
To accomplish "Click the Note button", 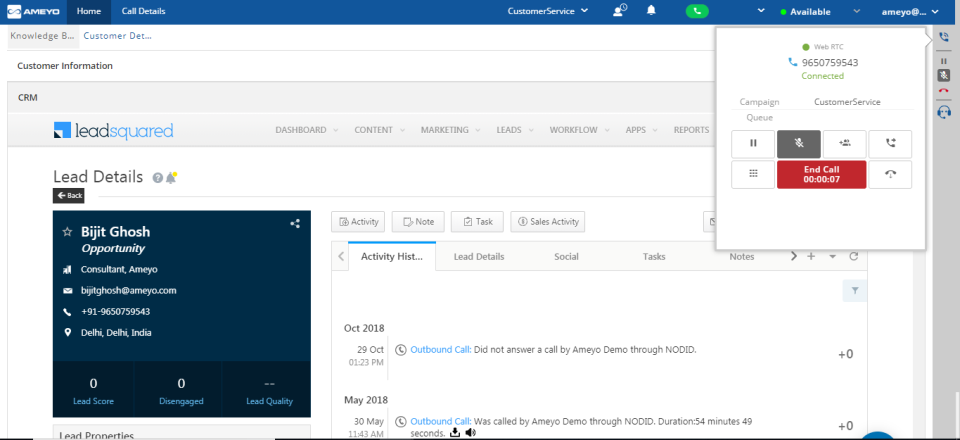I will click(418, 222).
